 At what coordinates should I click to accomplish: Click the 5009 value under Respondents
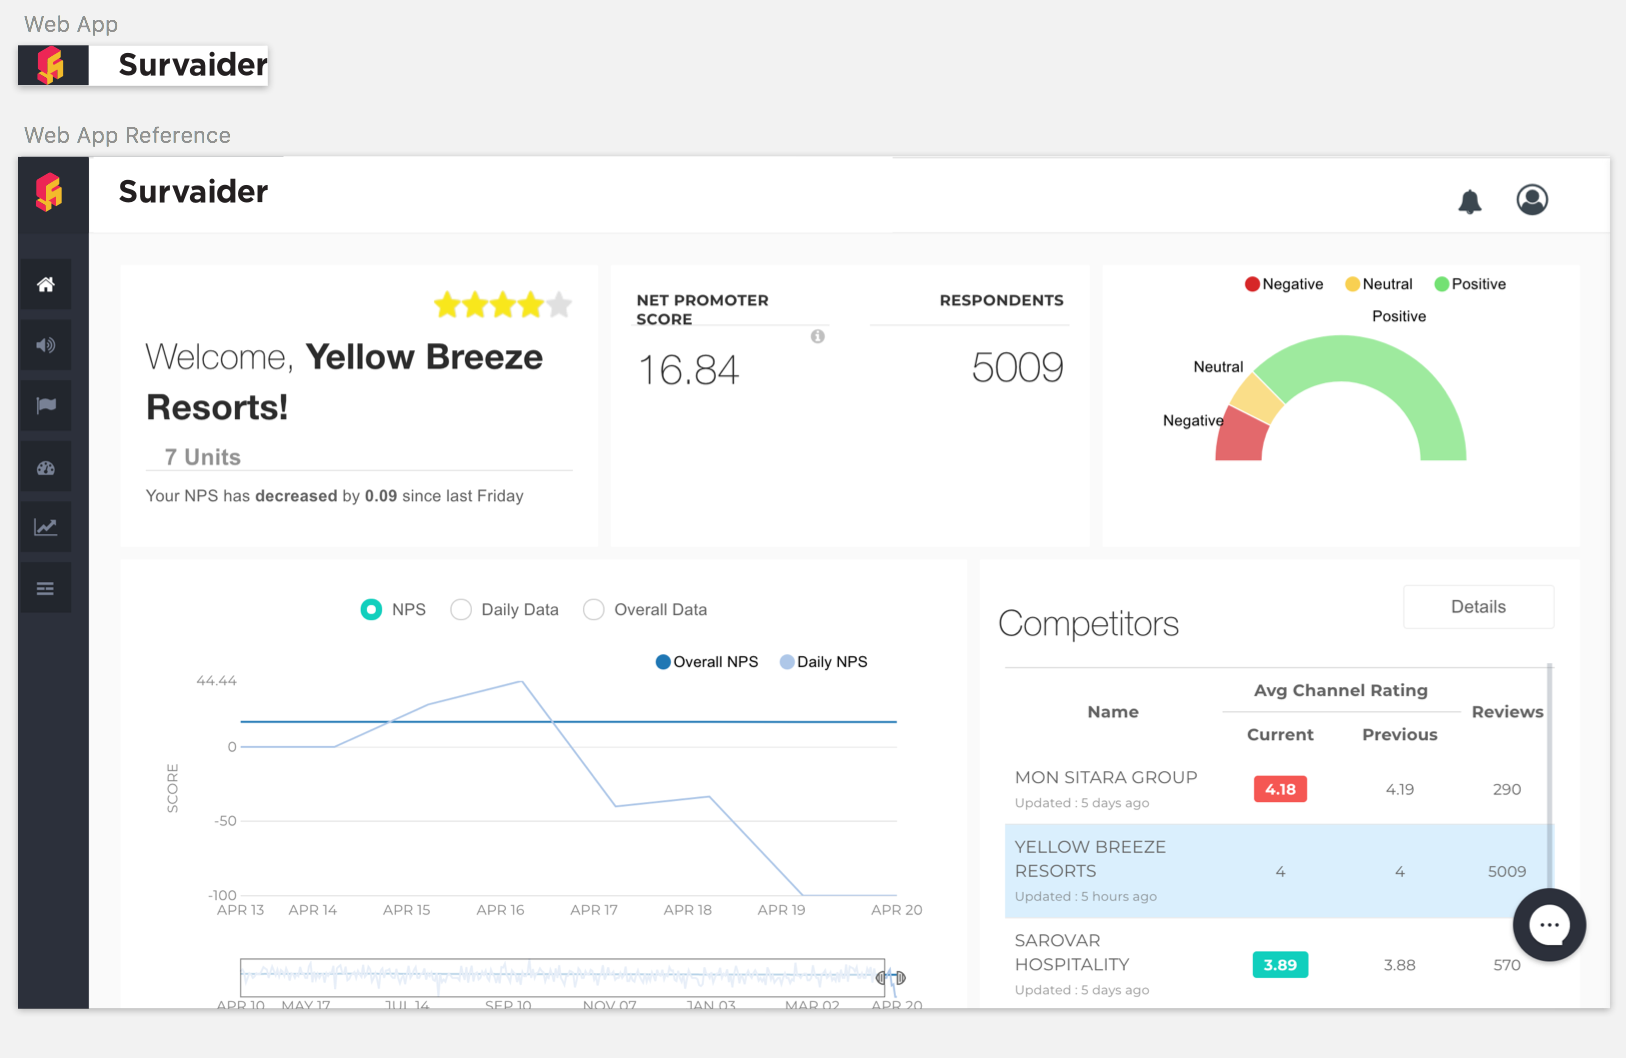tap(1017, 368)
